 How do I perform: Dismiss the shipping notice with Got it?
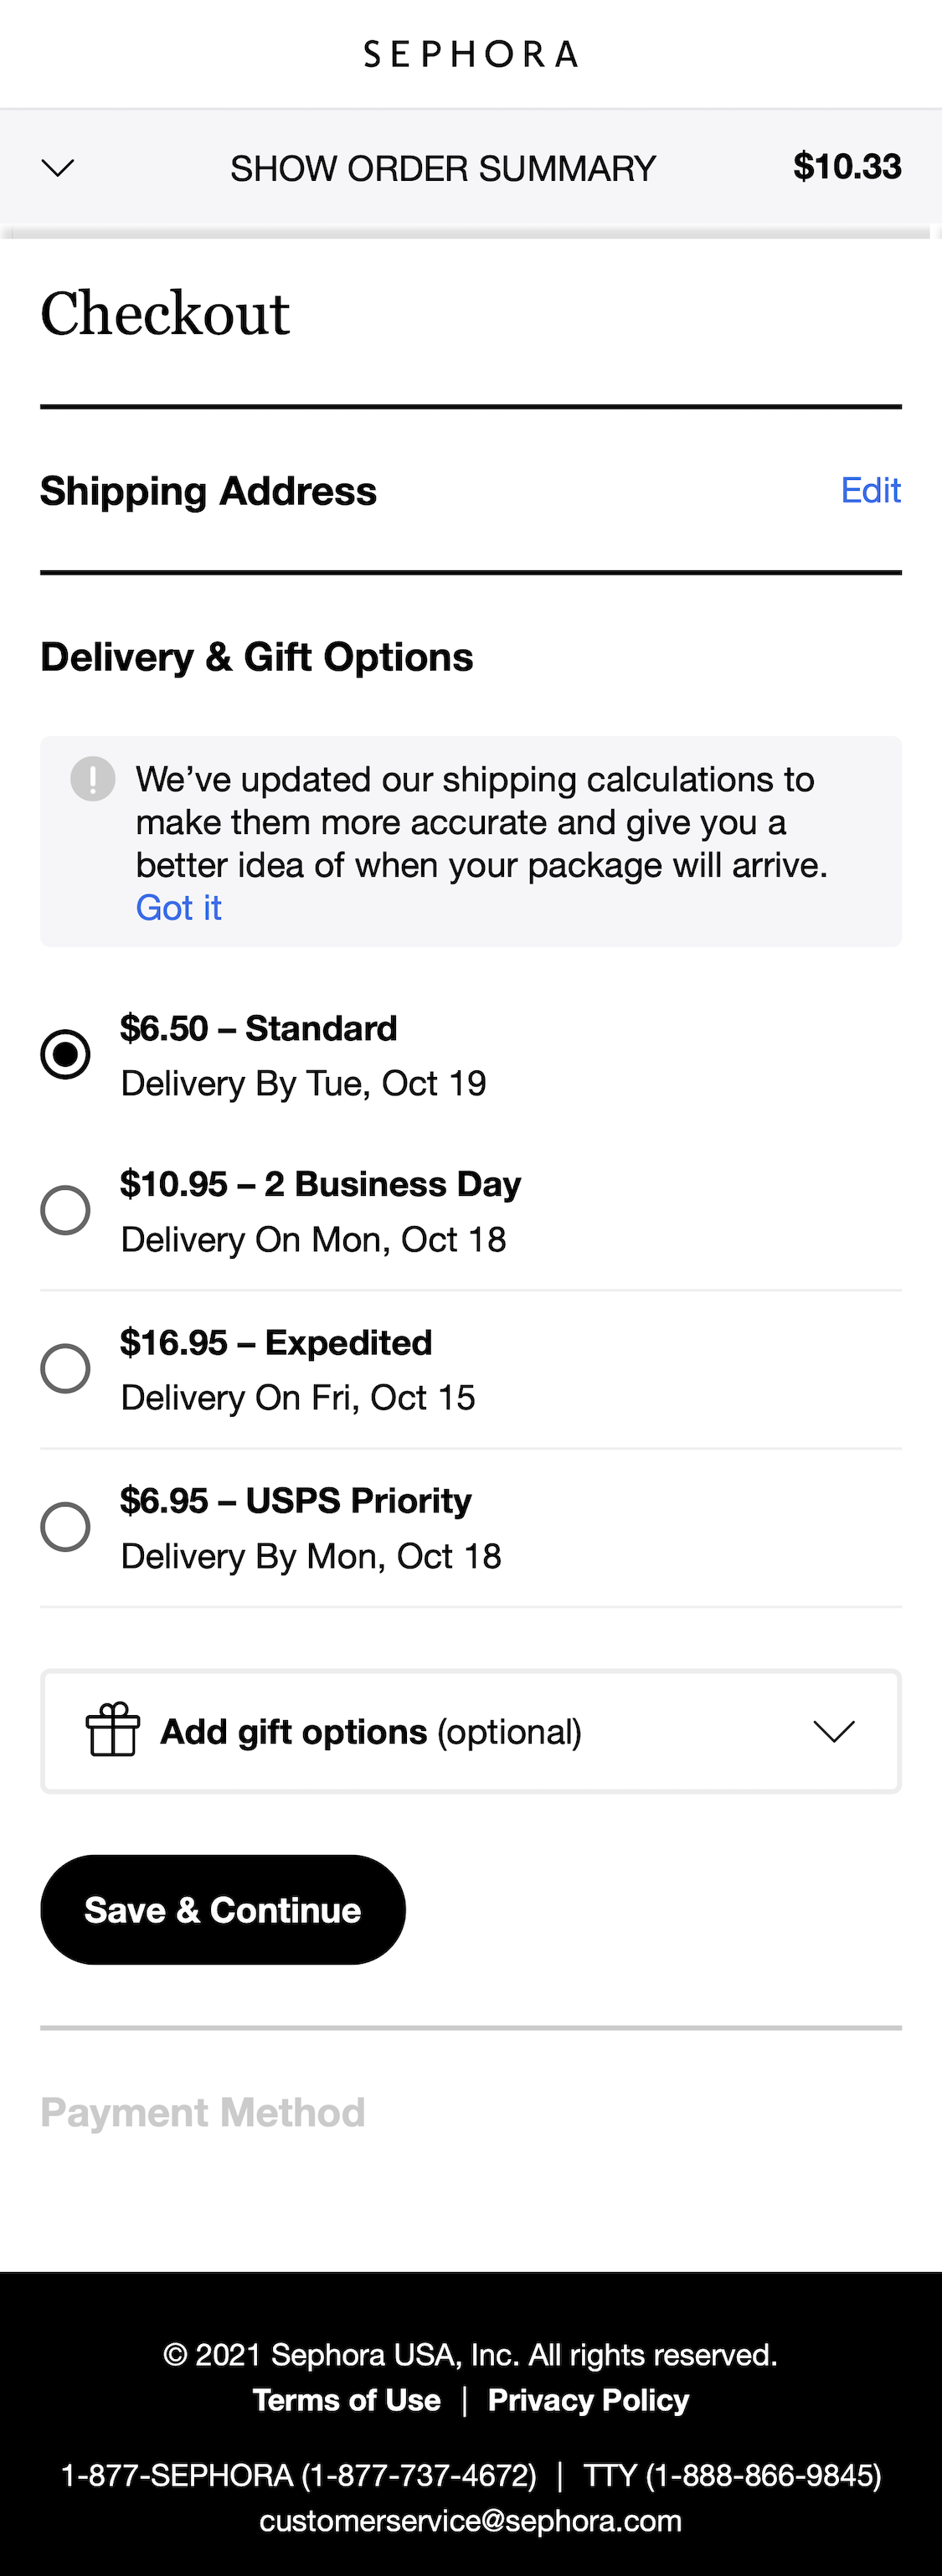tap(179, 908)
